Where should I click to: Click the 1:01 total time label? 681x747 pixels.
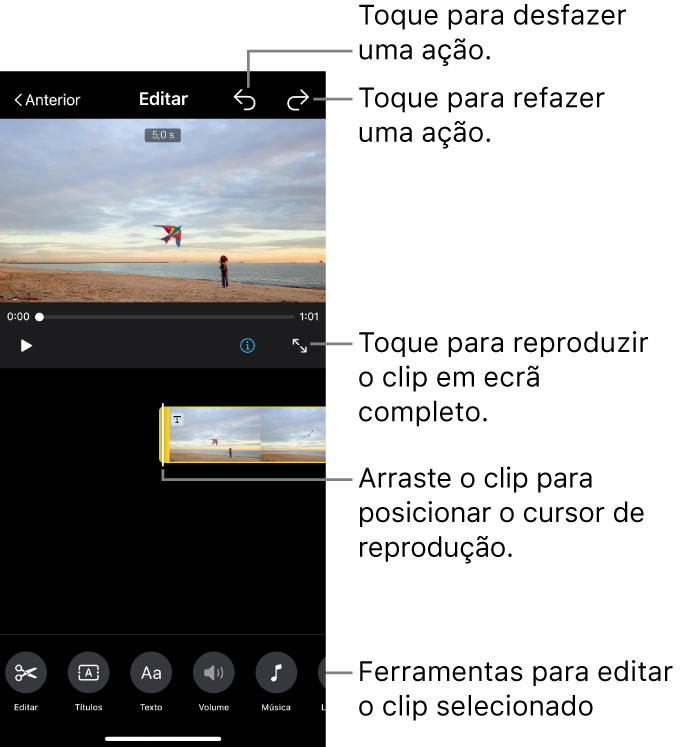pos(309,317)
